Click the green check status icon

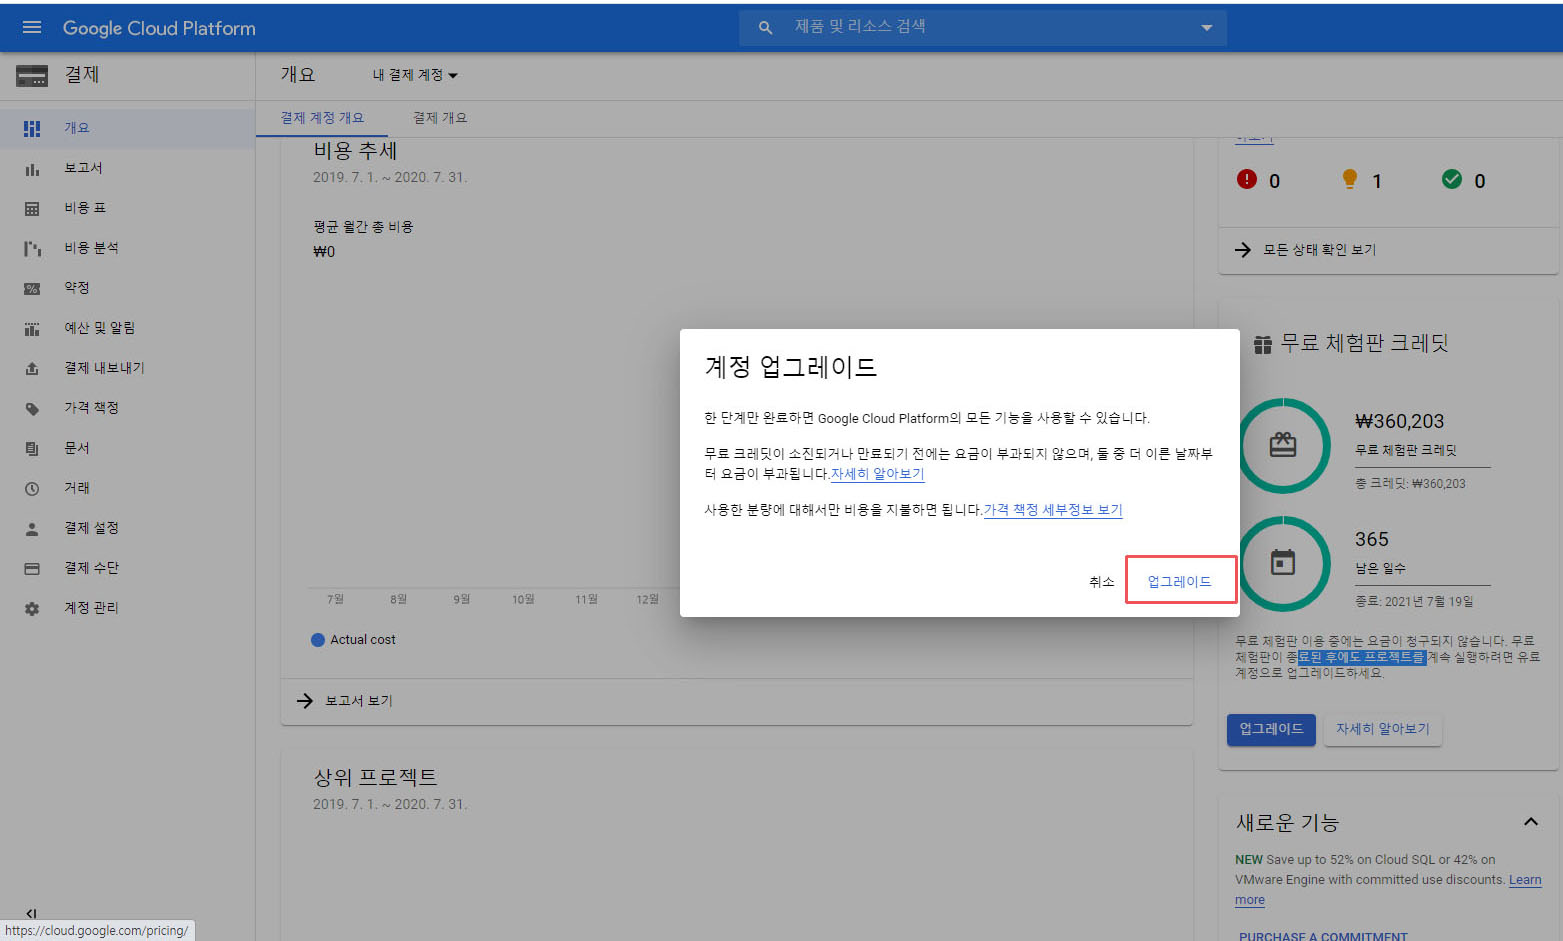pyautogui.click(x=1452, y=179)
